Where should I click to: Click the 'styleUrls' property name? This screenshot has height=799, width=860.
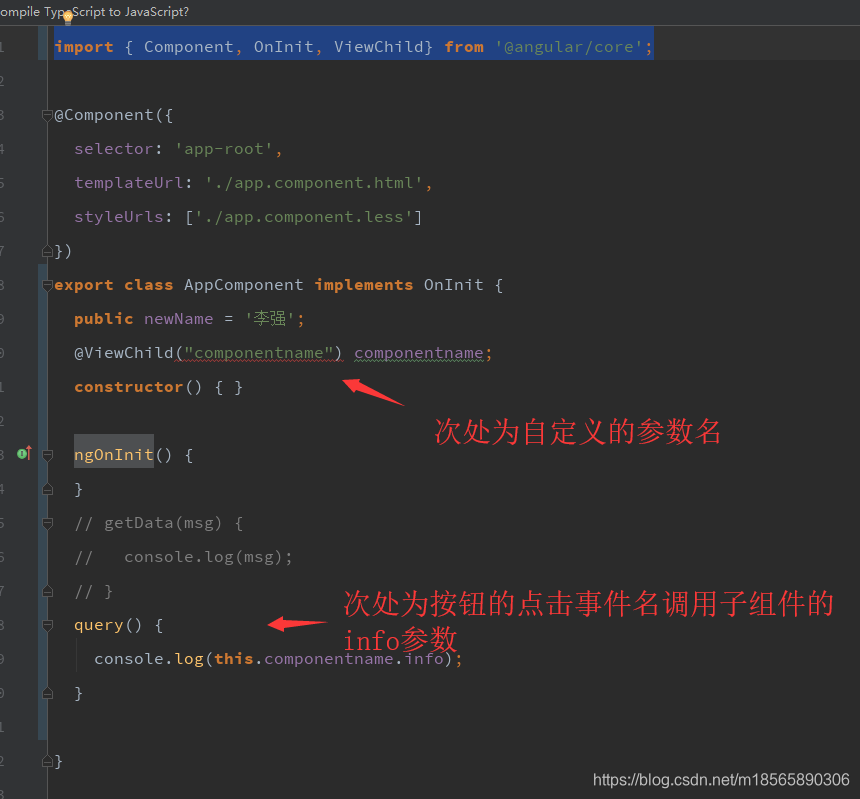pyautogui.click(x=118, y=217)
